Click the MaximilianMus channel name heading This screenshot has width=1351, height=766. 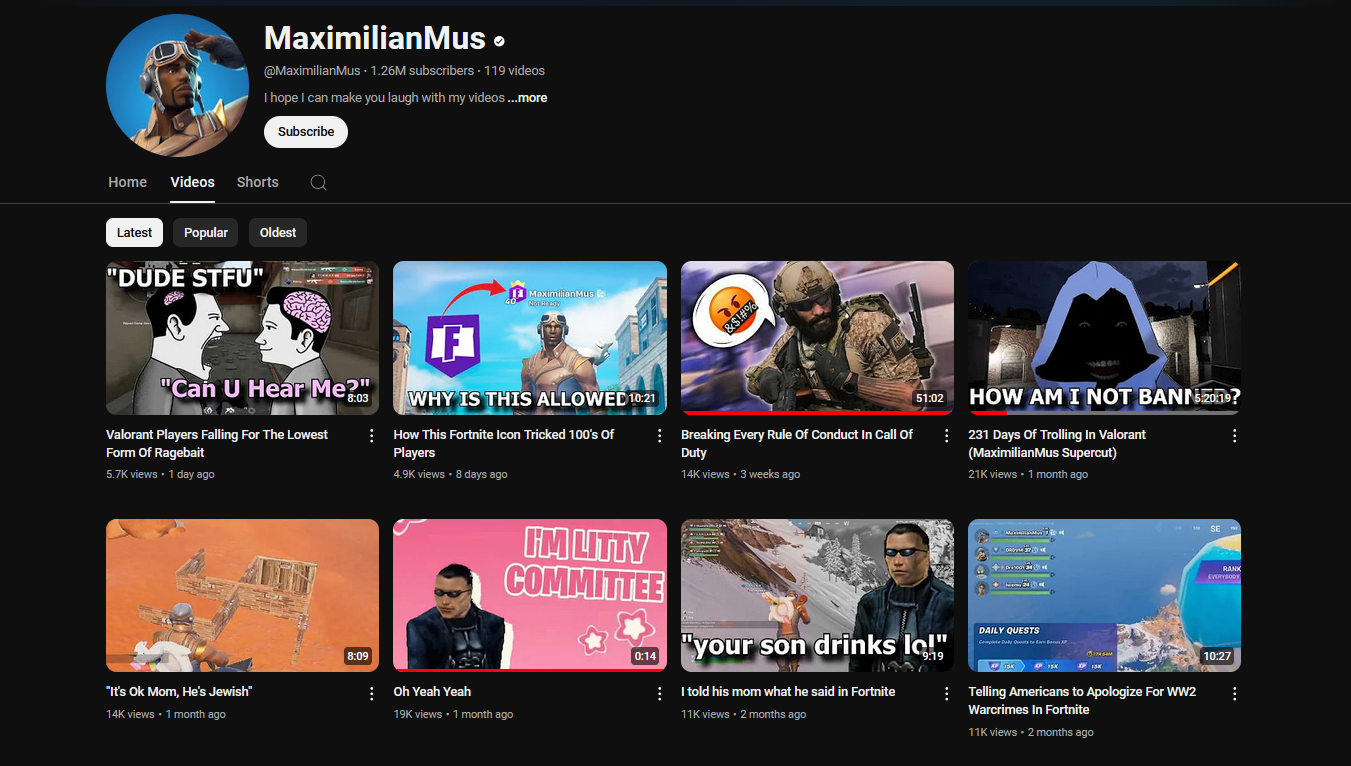(375, 39)
